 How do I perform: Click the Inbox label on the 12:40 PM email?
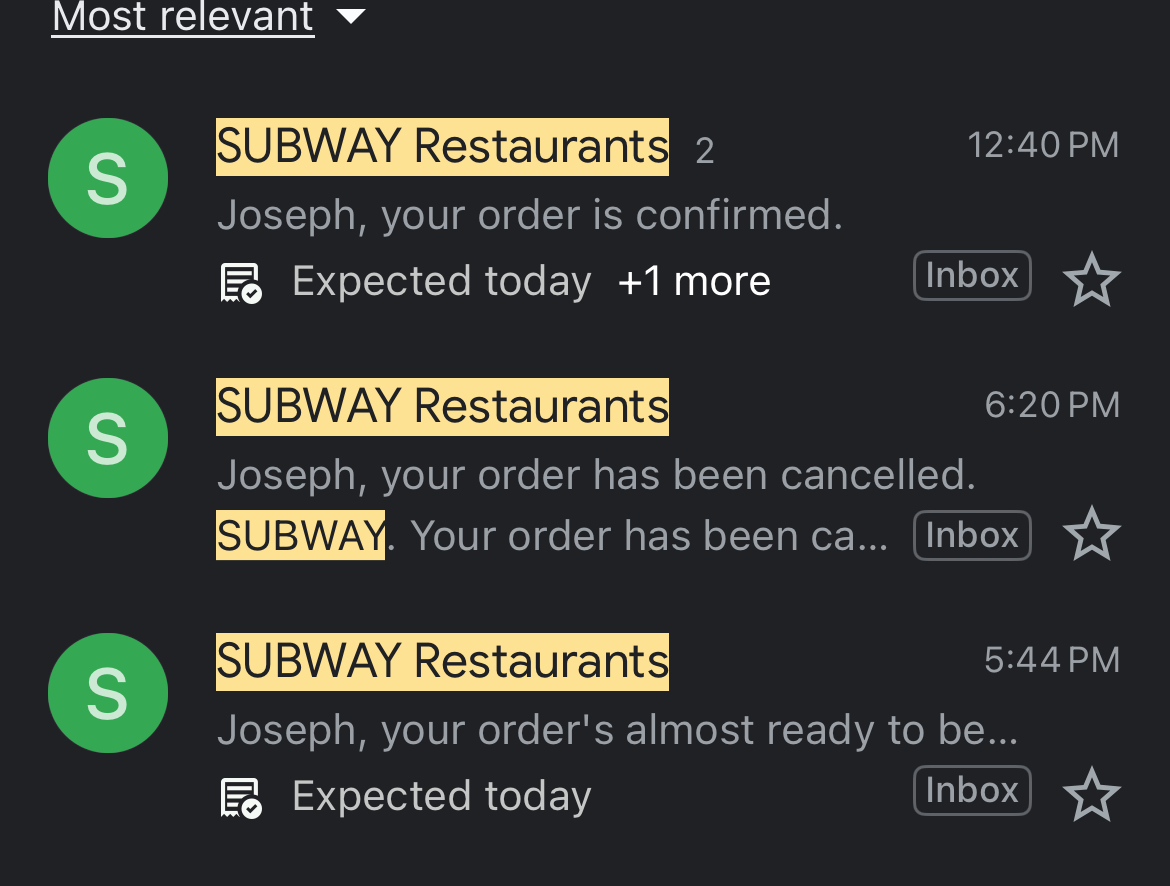click(x=971, y=276)
